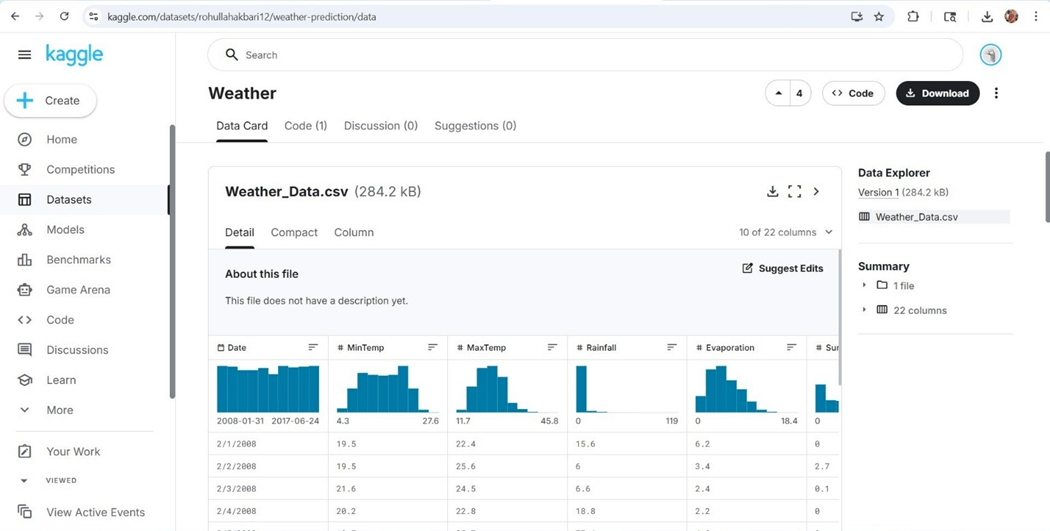Upvote the Weather dataset

[778, 93]
